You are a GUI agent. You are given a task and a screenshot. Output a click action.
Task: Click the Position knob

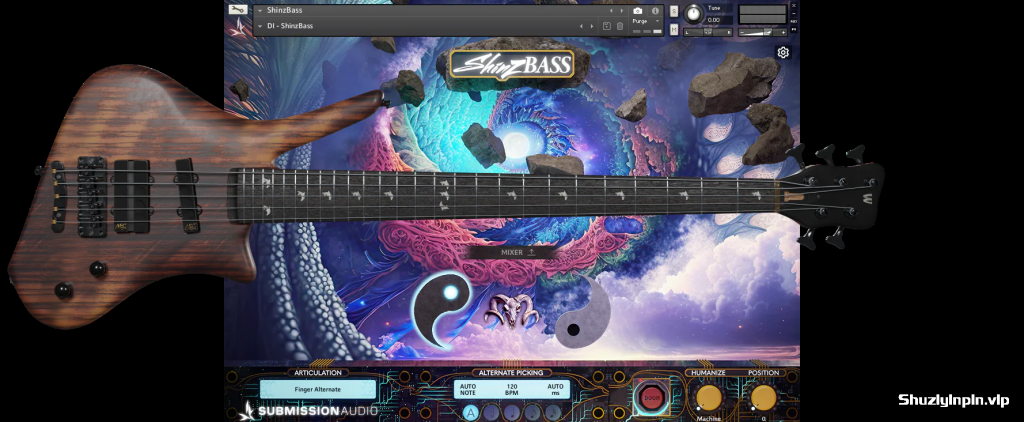click(763, 397)
